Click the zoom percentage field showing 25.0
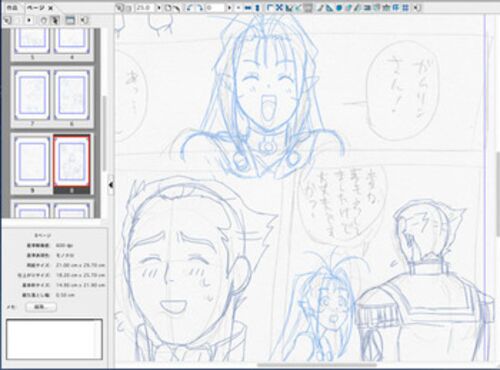500x370 pixels. point(145,8)
